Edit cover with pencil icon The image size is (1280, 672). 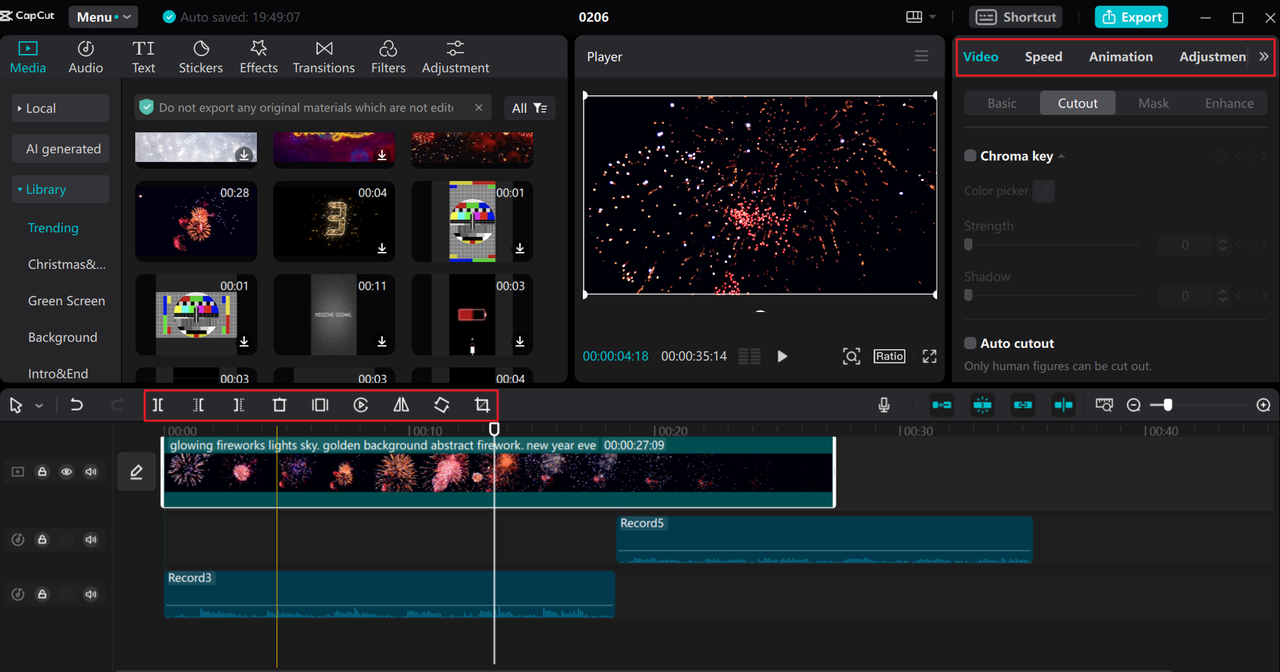(136, 472)
